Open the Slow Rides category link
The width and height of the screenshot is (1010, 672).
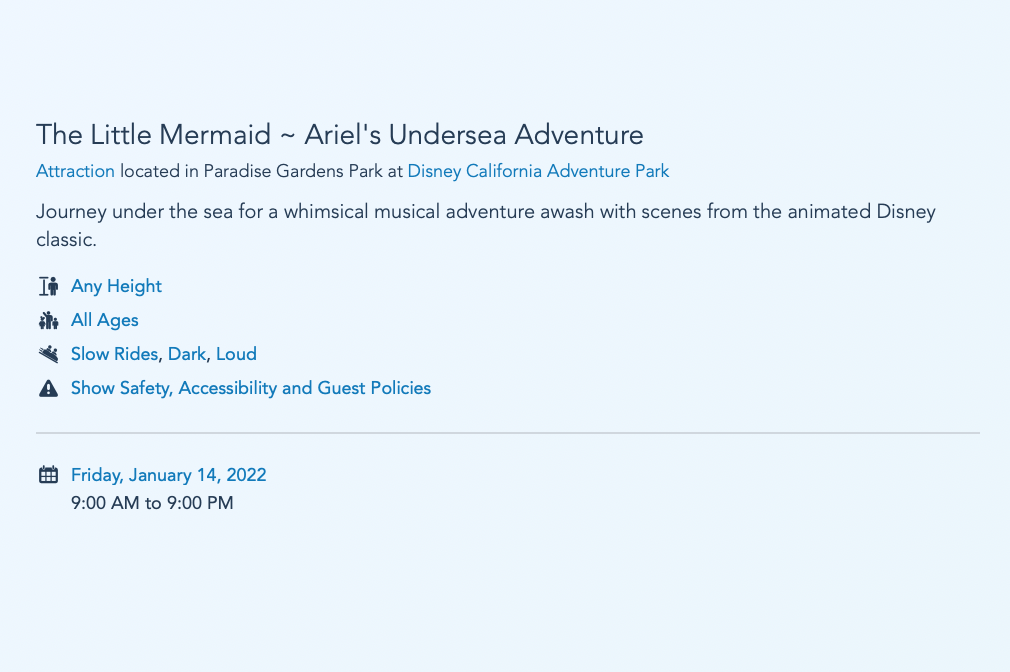click(114, 354)
